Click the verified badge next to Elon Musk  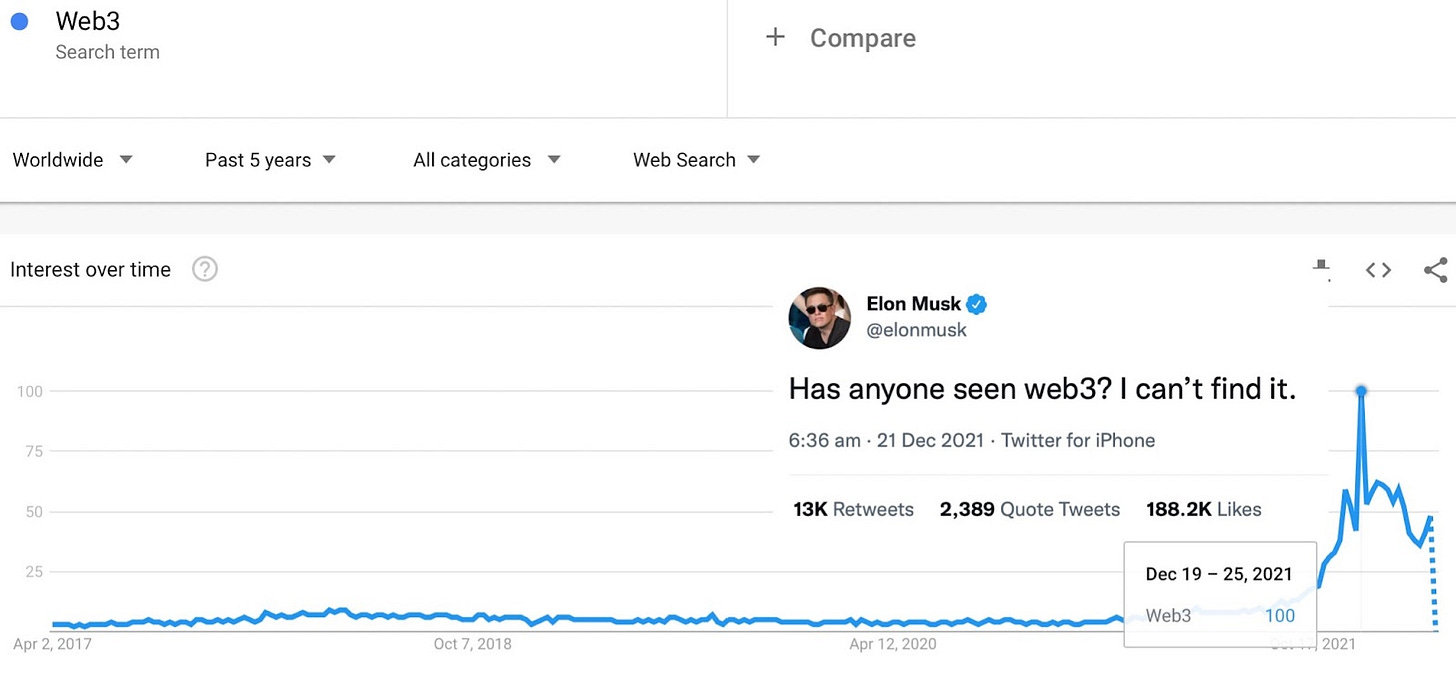tap(977, 304)
